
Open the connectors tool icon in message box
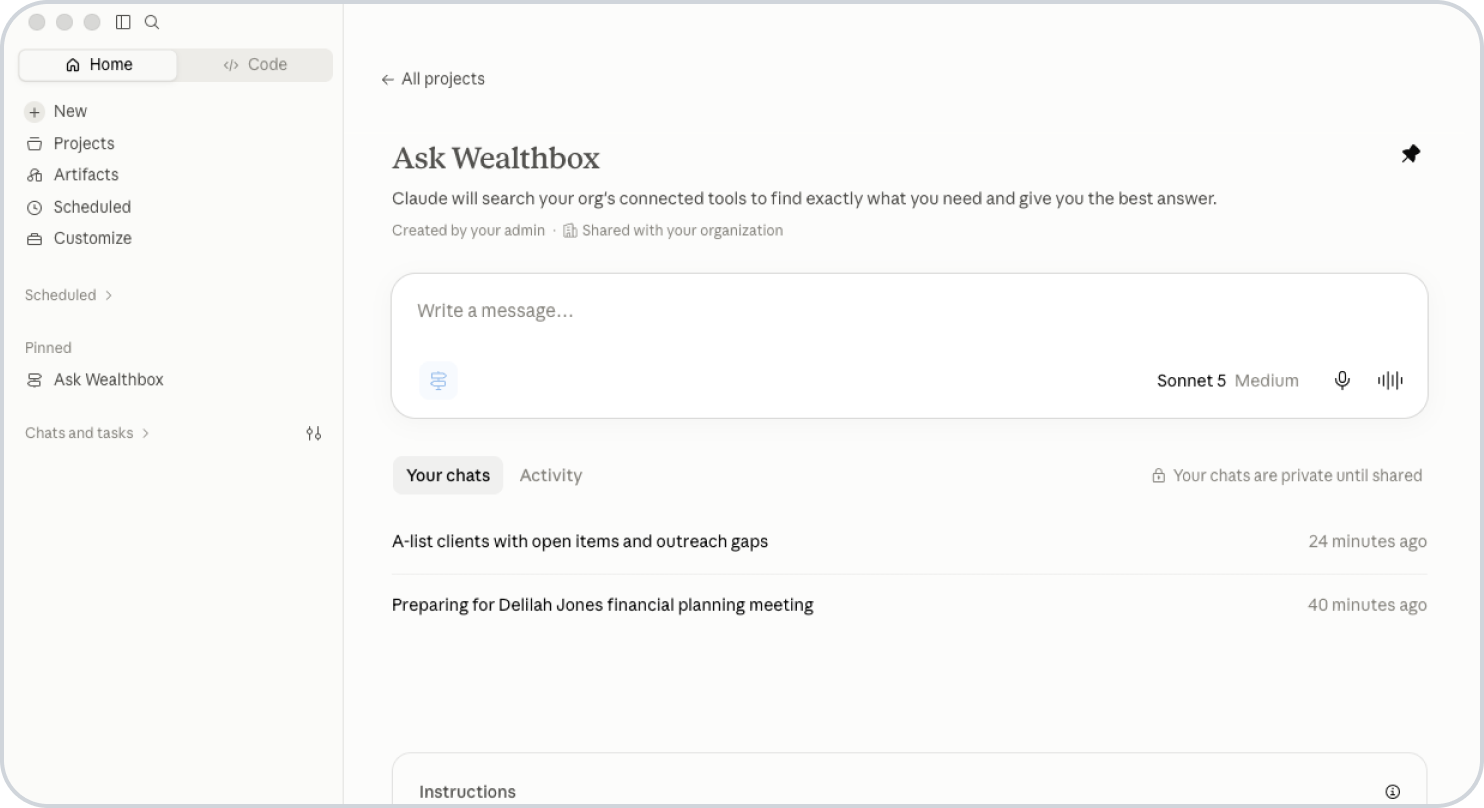point(438,381)
